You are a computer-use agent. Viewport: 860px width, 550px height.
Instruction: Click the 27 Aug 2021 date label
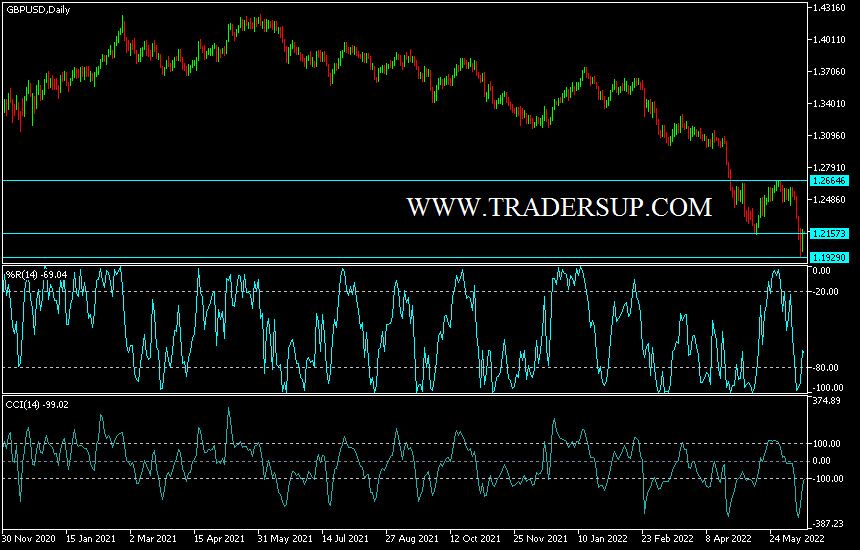(412, 538)
